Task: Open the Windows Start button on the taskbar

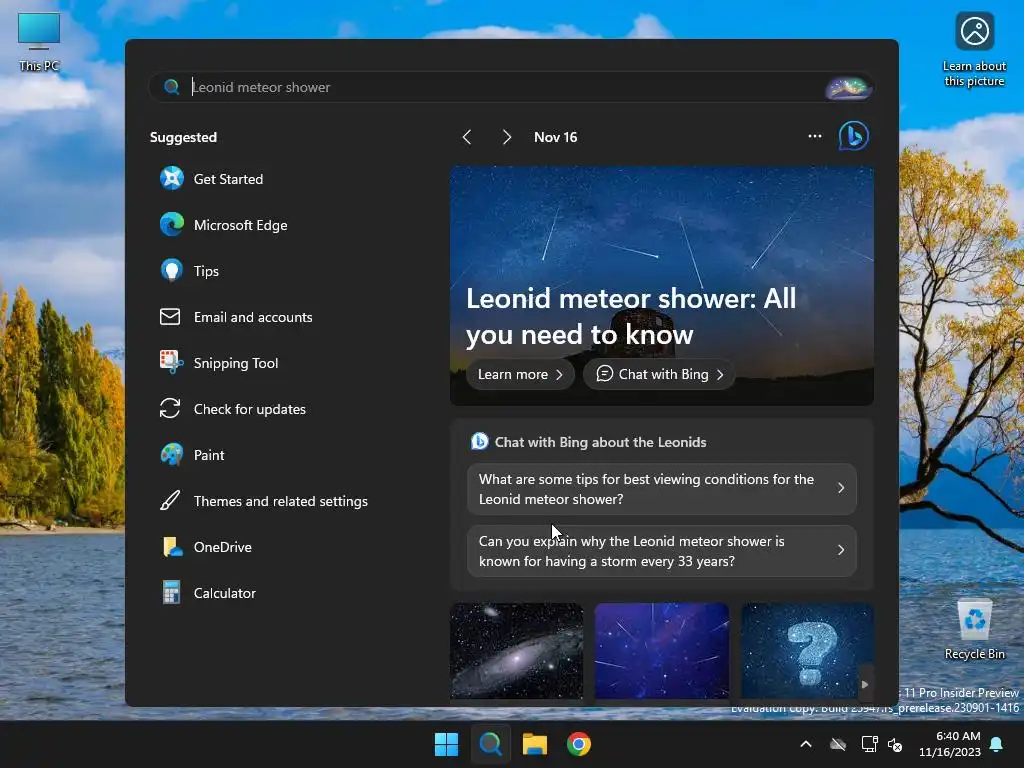Action: 447,744
